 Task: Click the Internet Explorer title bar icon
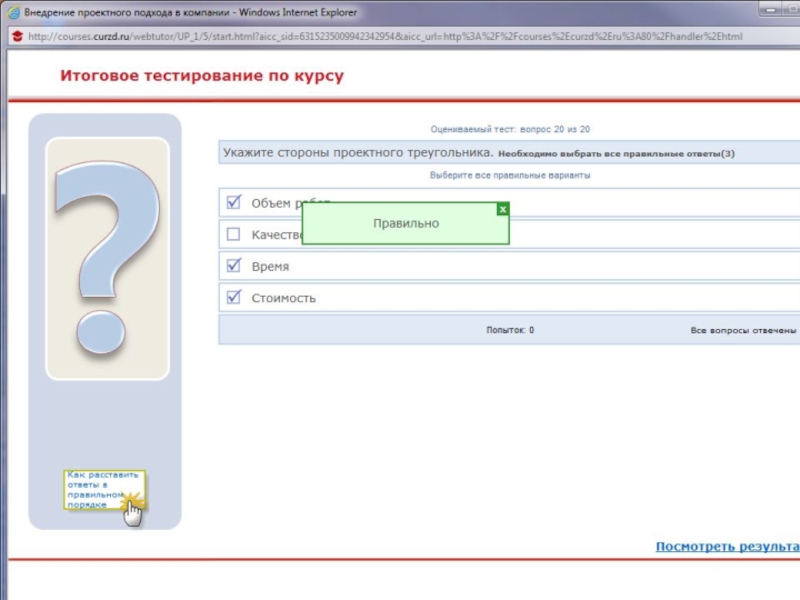click(x=14, y=12)
